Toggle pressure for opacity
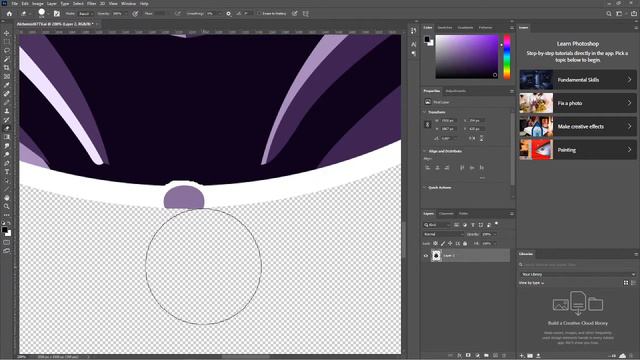 135,13
